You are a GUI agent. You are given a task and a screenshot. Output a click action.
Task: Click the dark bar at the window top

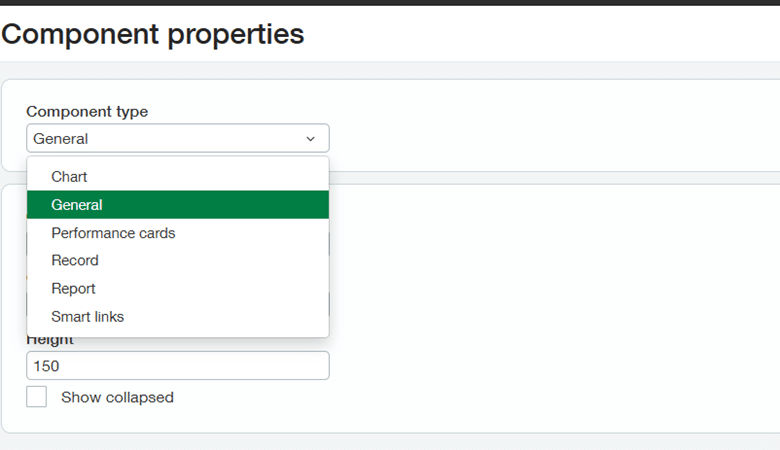(400, 3)
